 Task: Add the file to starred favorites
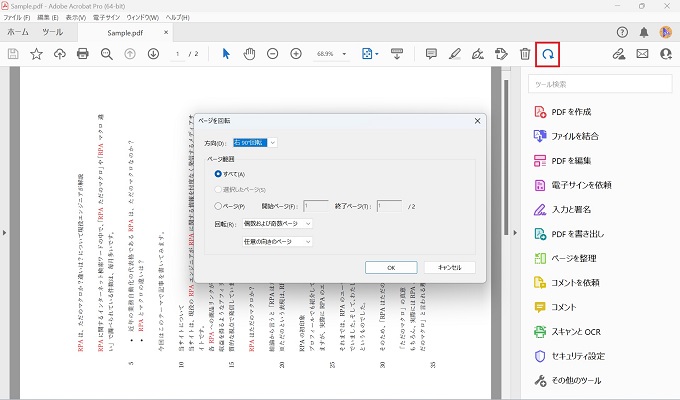coord(36,54)
